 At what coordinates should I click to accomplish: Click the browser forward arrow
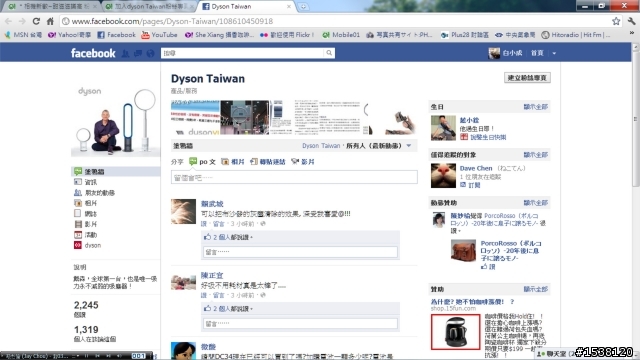(22, 21)
